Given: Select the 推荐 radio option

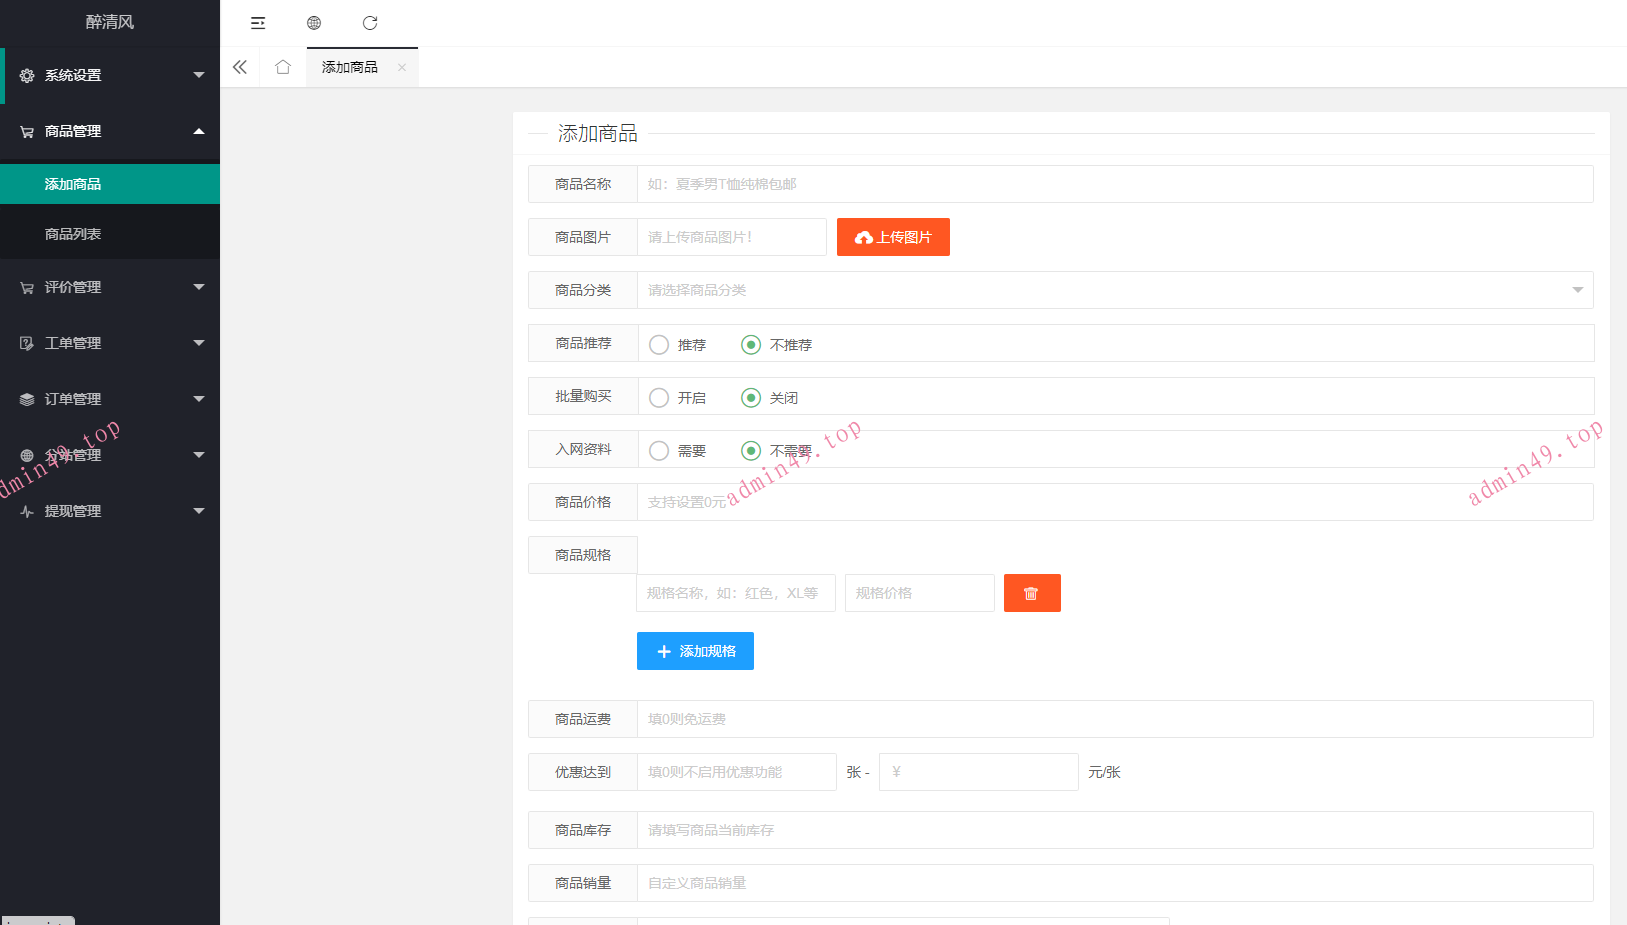Looking at the screenshot, I should pos(659,345).
